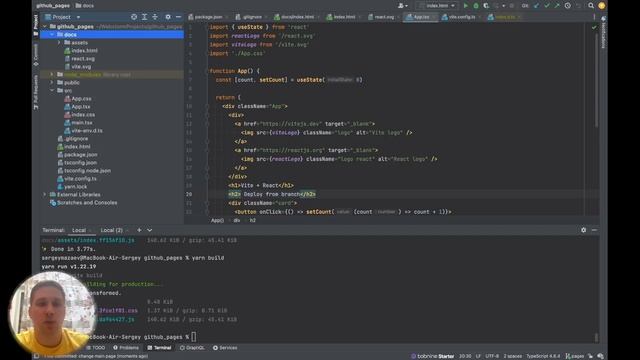
Task: Run the current configuration with the green play icon
Action: (466, 6)
